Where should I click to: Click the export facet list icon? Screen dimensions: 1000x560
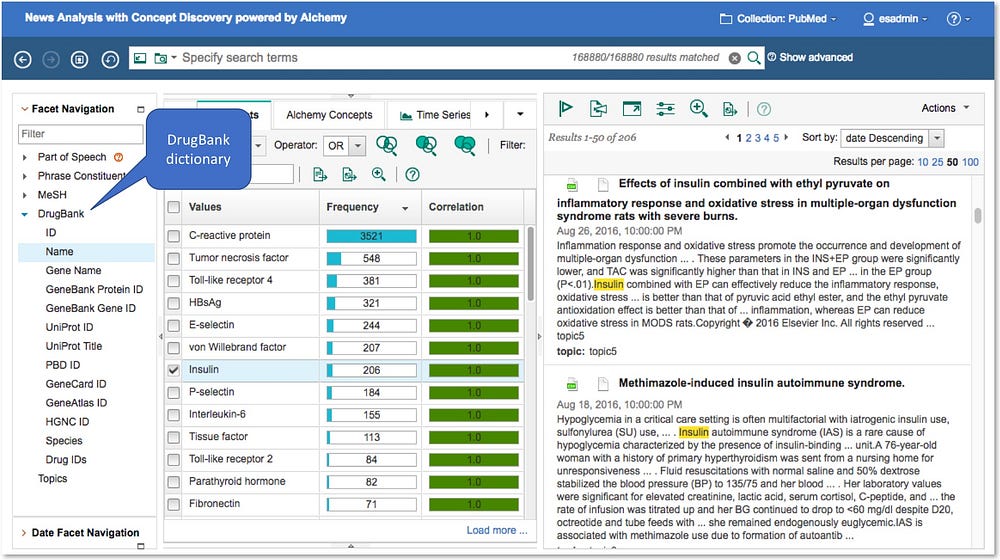(x=320, y=174)
